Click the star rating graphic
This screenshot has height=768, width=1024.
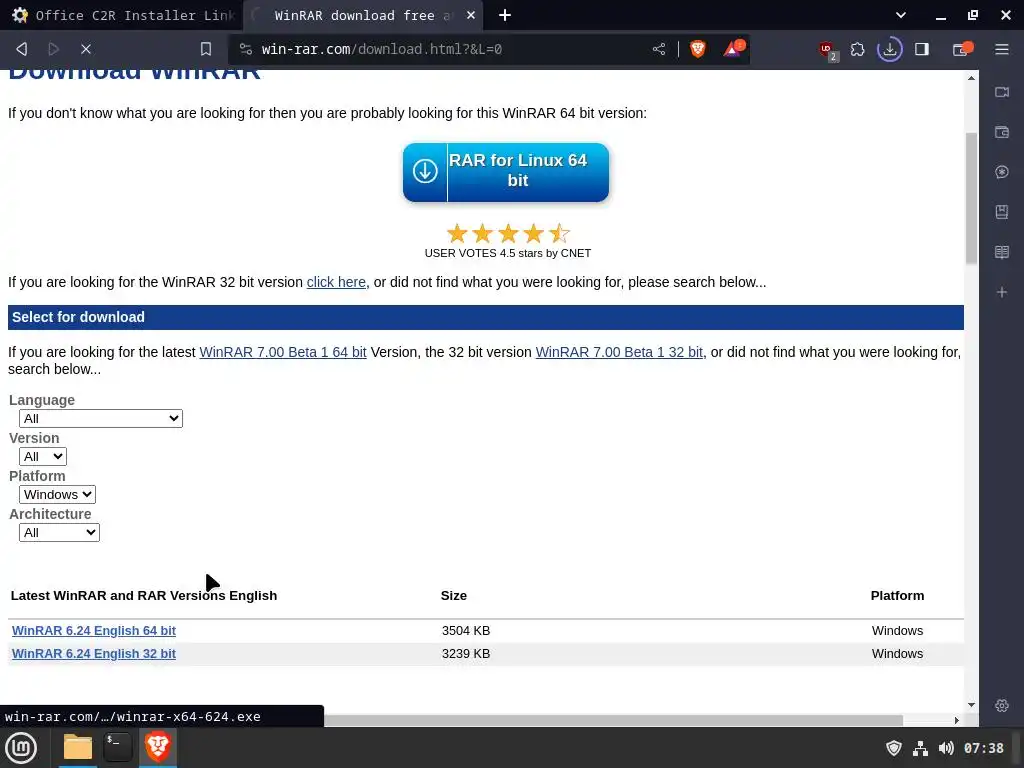tap(508, 233)
